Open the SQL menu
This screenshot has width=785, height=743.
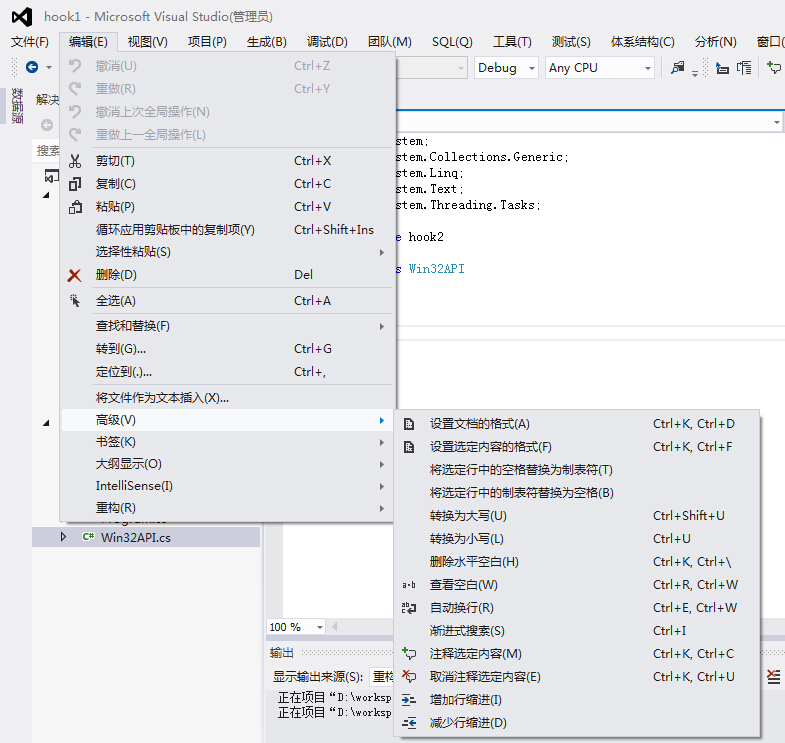pyautogui.click(x=453, y=42)
